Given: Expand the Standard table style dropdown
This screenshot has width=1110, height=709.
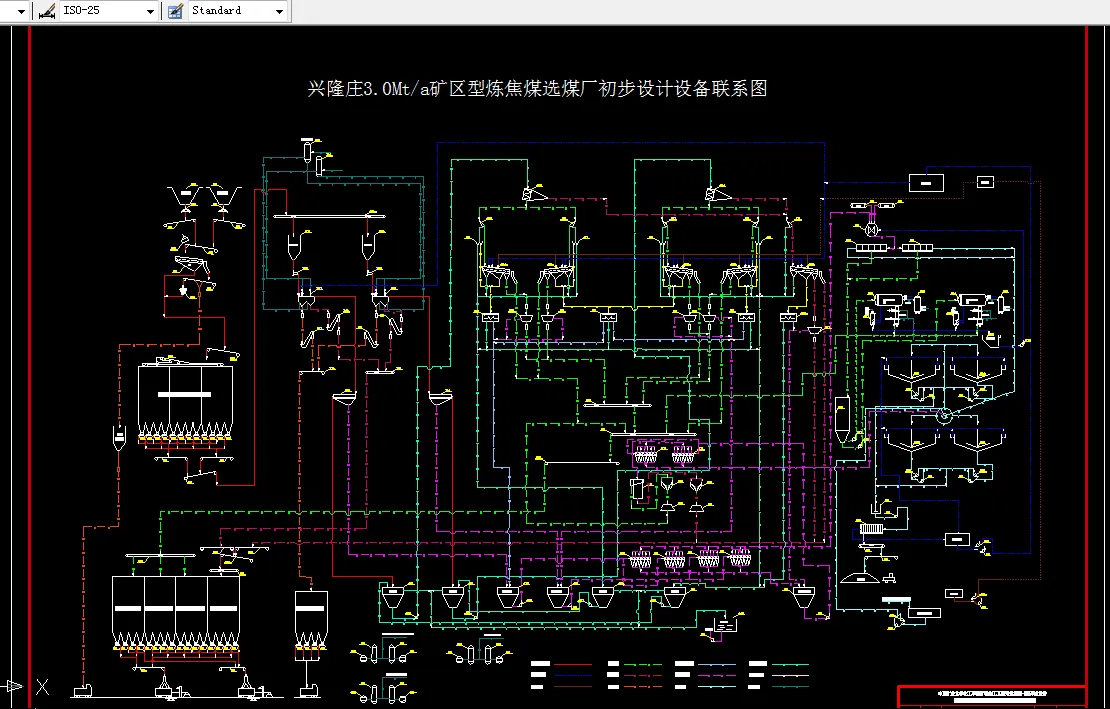Looking at the screenshot, I should [280, 11].
